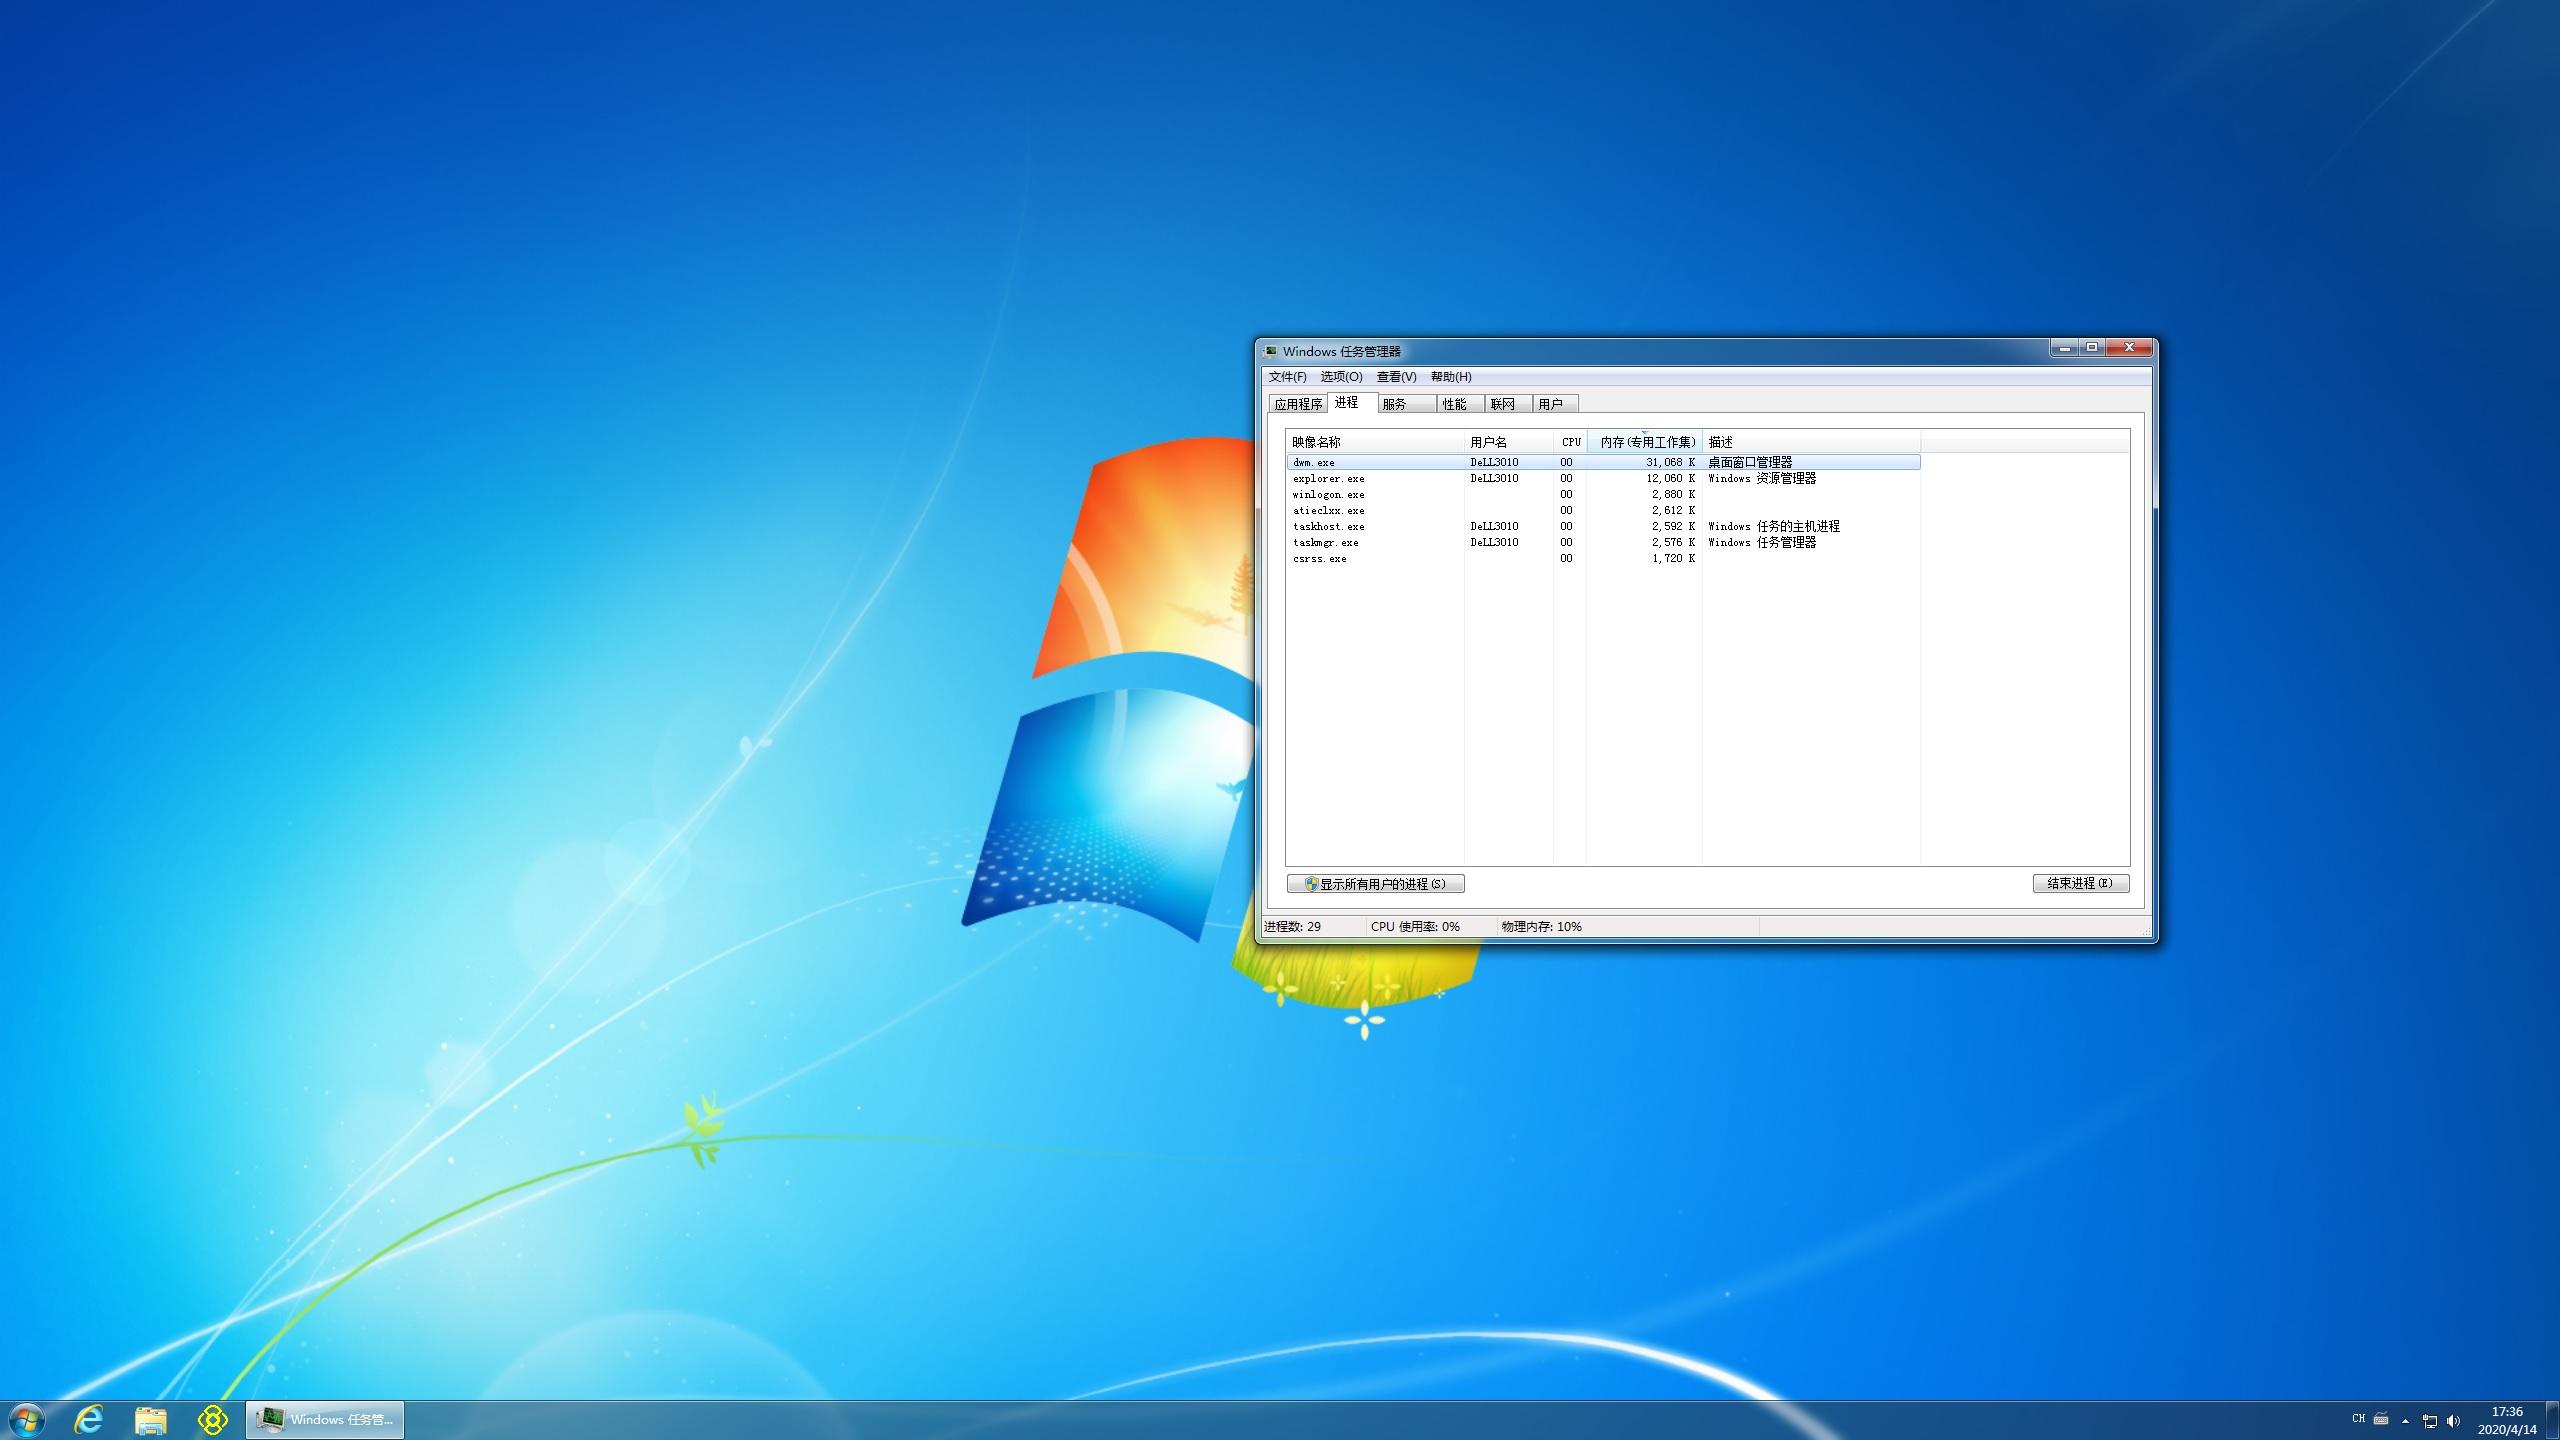Open the 查看(V) menu
The width and height of the screenshot is (2560, 1440).
point(1396,377)
